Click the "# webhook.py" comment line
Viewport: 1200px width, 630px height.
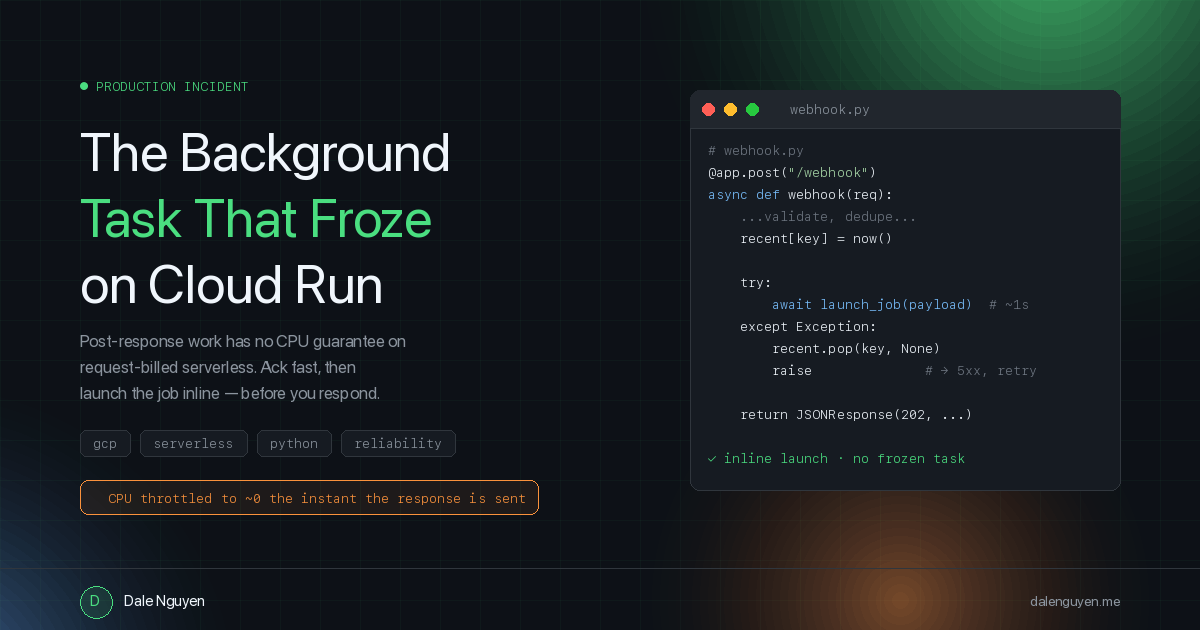[x=756, y=151]
